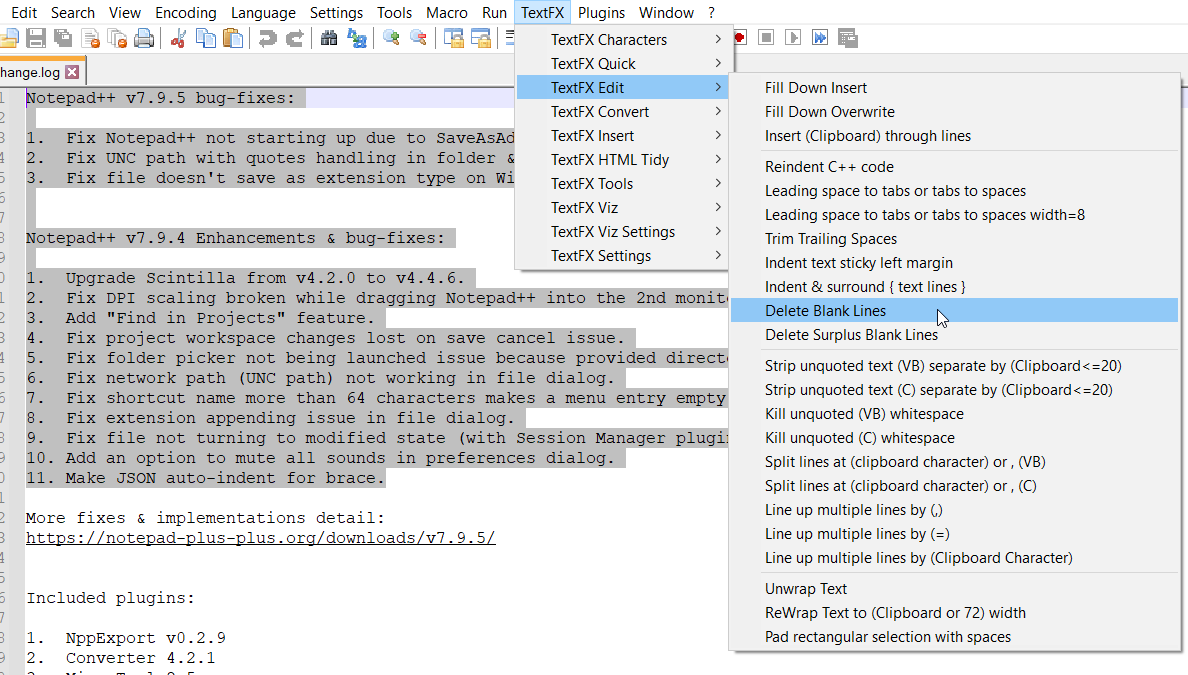
Task: Open the Encoding menu
Action: [x=186, y=13]
